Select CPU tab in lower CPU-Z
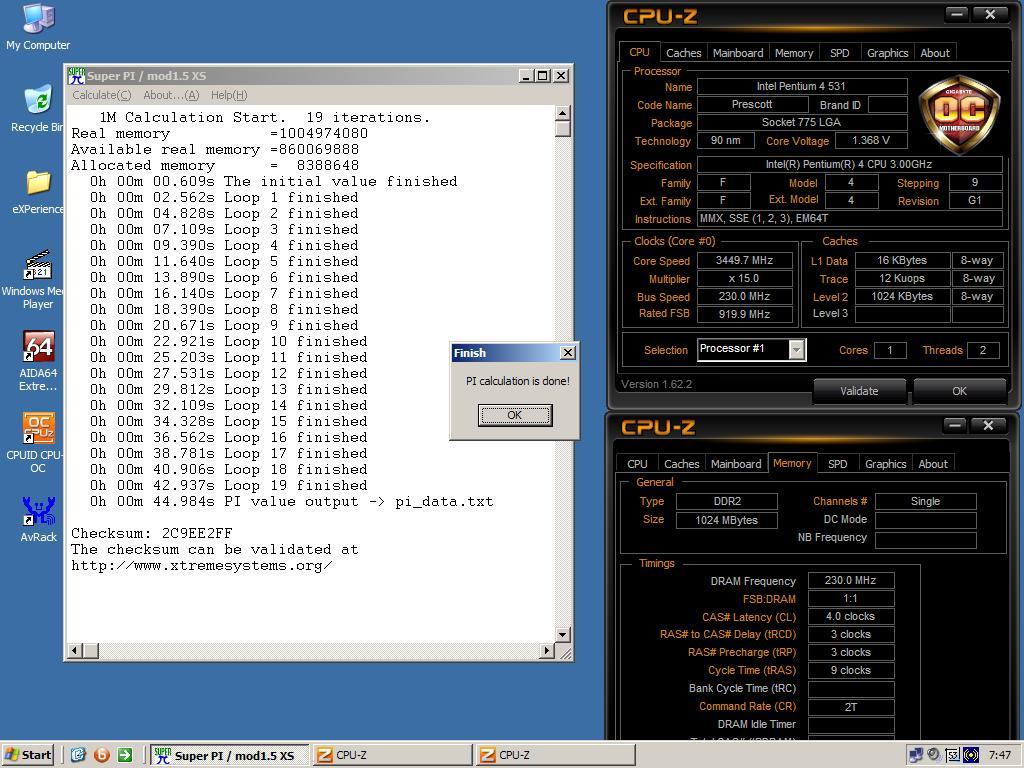The height and width of the screenshot is (768, 1024). (637, 464)
